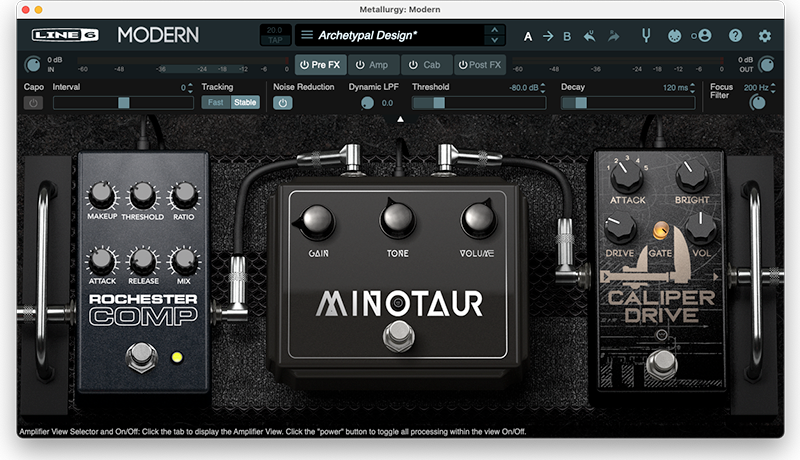Viewport: 800px width, 460px height.
Task: Click the Rochester Comp yellow LED
Action: click(177, 357)
